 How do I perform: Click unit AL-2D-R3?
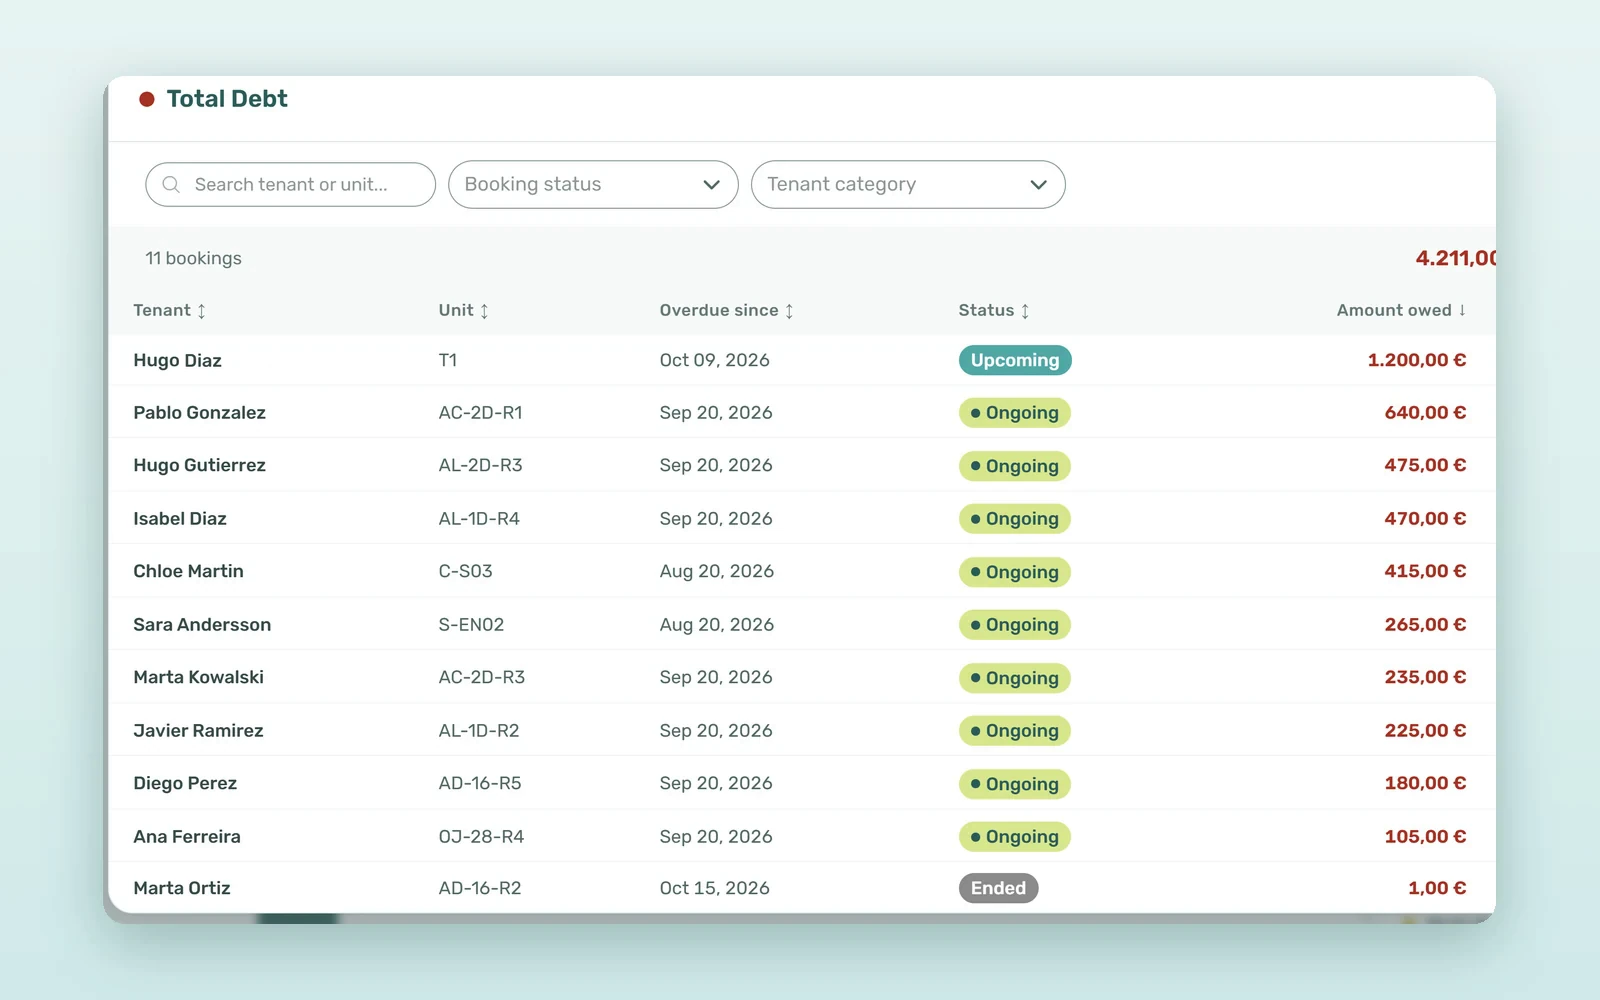(x=480, y=465)
